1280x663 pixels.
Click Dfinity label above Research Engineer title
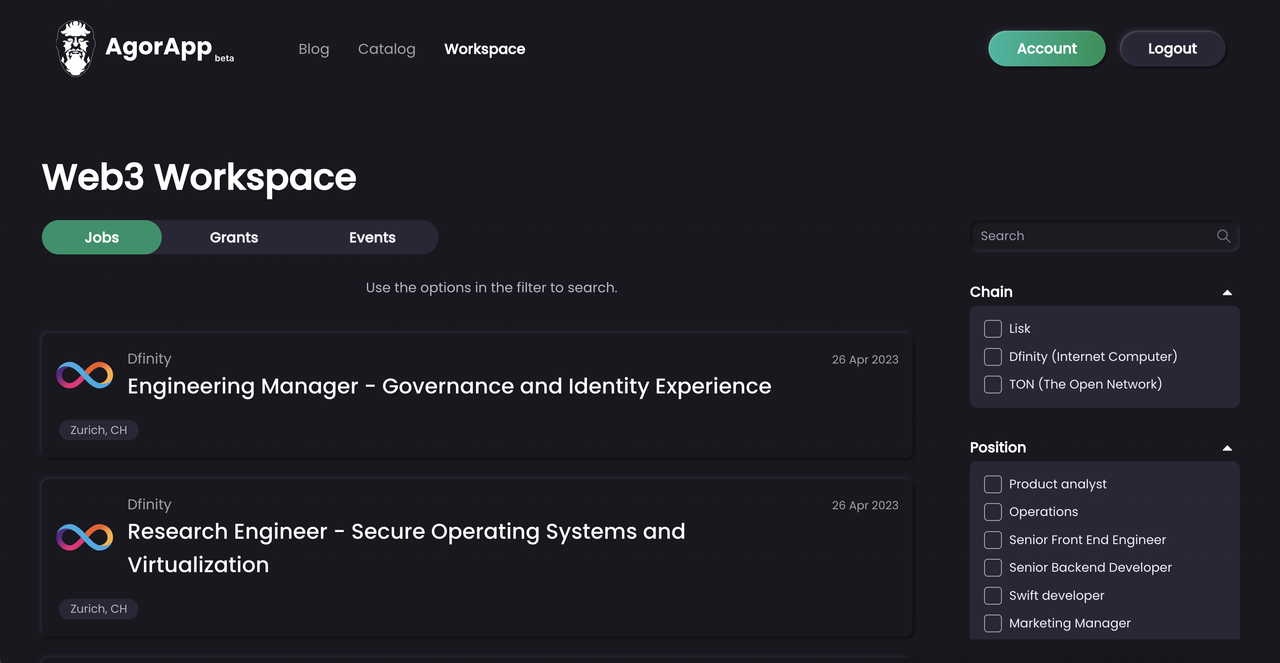149,505
